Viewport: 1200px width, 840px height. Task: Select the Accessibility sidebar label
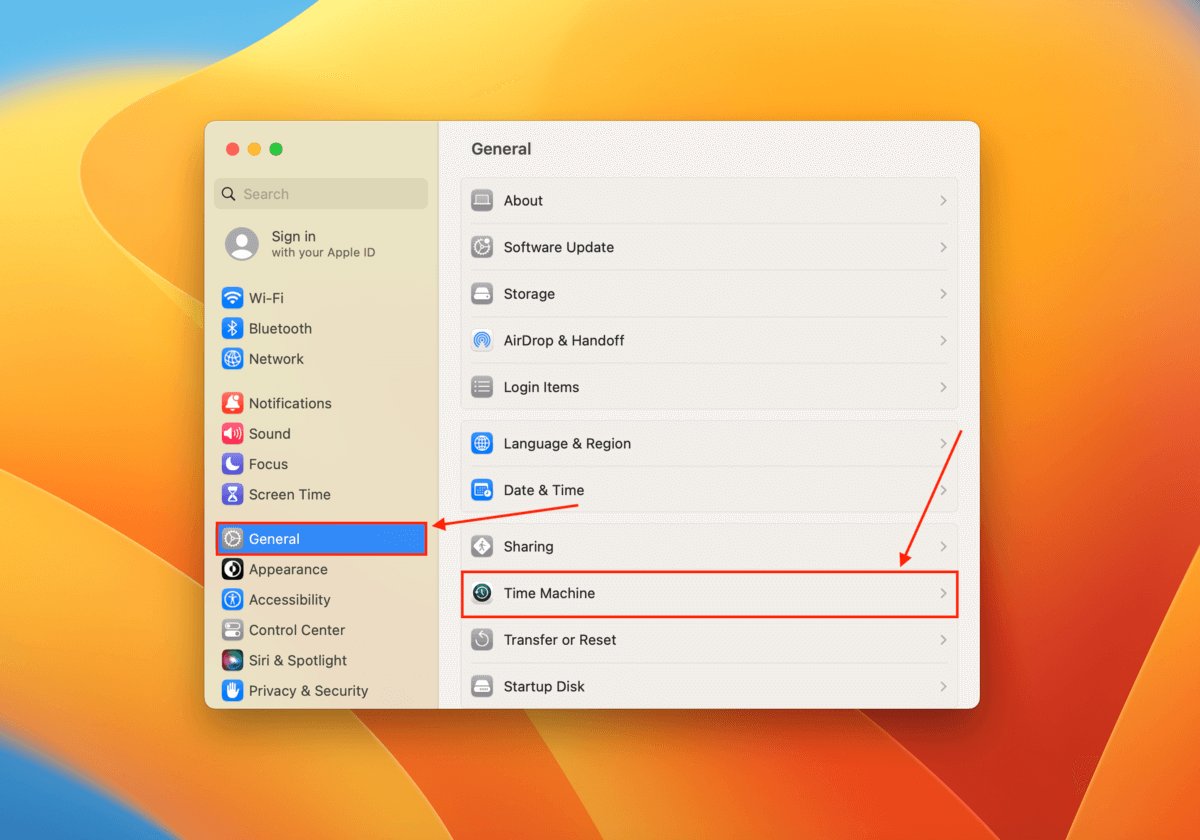click(x=290, y=600)
